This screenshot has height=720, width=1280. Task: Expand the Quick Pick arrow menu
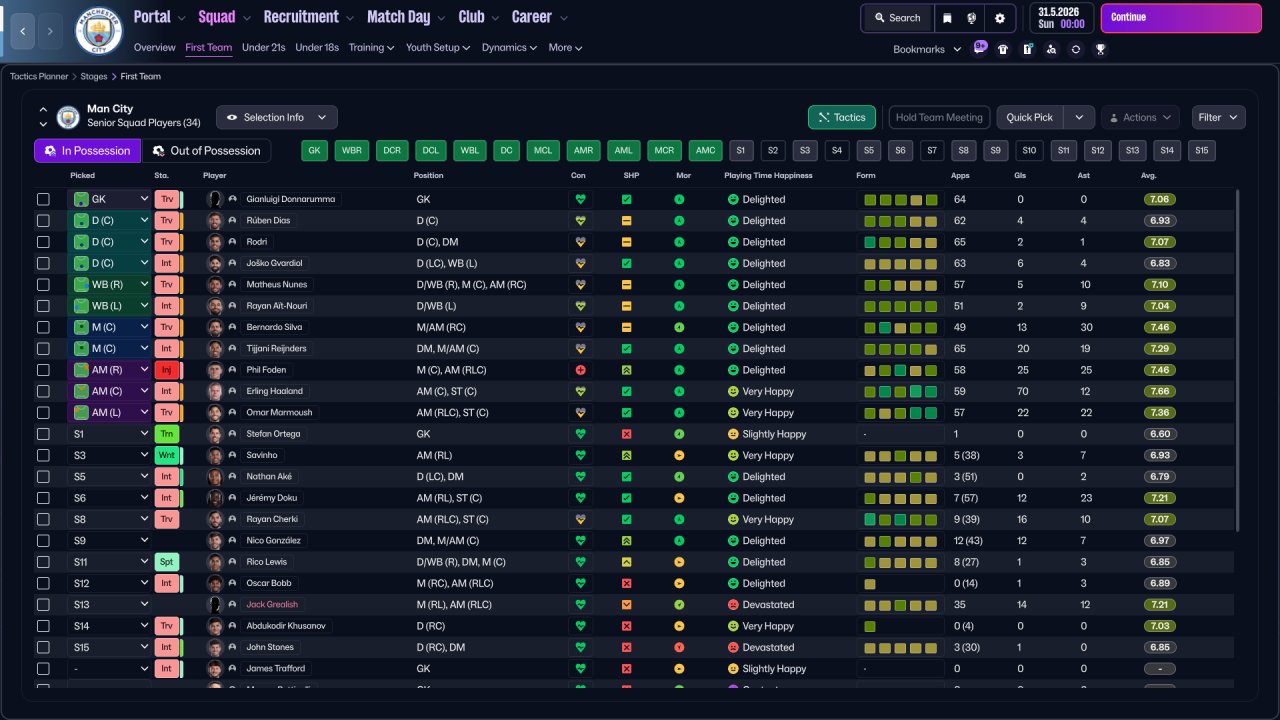[x=1079, y=117]
